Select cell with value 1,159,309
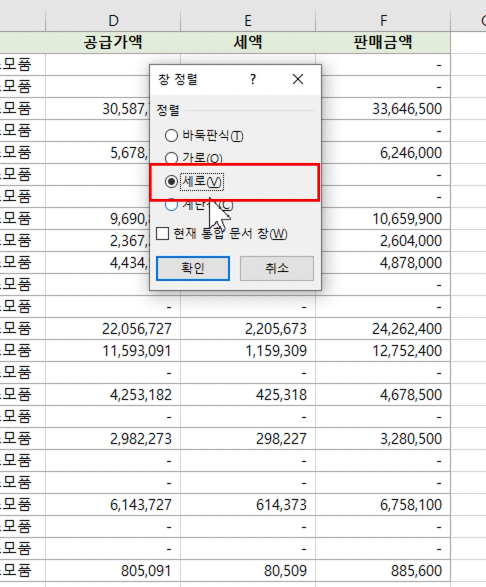Image resolution: width=486 pixels, height=587 pixels. pyautogui.click(x=248, y=351)
